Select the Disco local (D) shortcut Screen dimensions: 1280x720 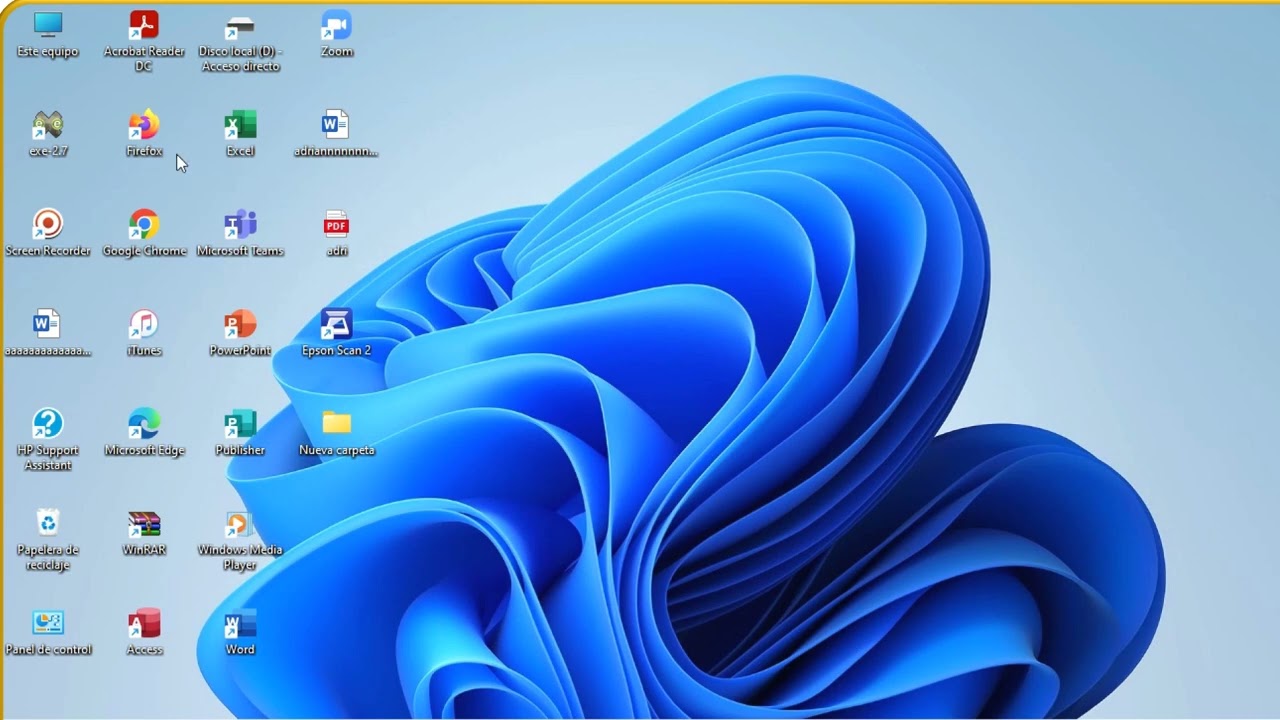click(240, 41)
